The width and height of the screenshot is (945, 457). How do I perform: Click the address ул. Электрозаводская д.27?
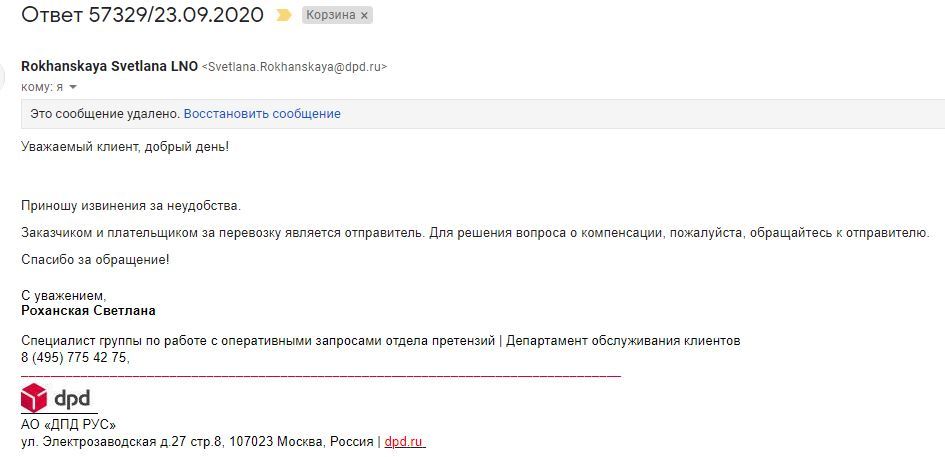pos(198,441)
